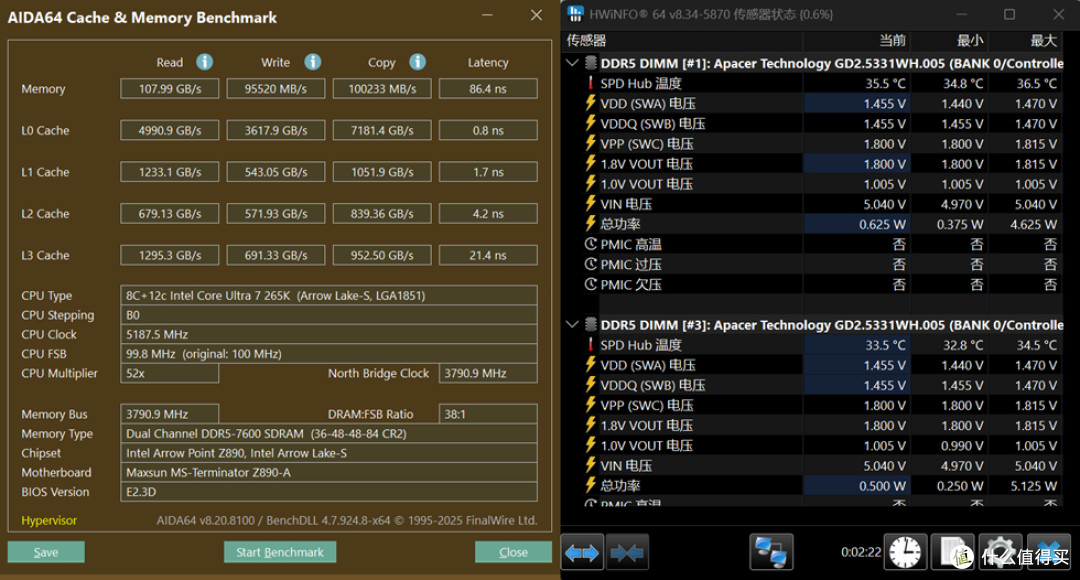Click L1 Cache Write value 543.05 GB/s
Screen dimensions: 1080x580
pyautogui.click(x=276, y=172)
